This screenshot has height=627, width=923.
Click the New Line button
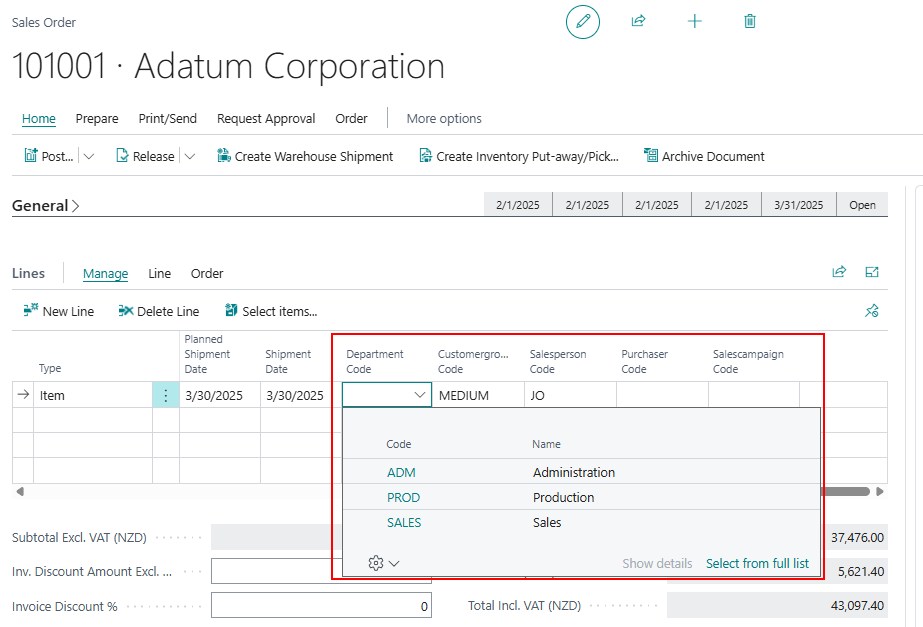click(58, 311)
